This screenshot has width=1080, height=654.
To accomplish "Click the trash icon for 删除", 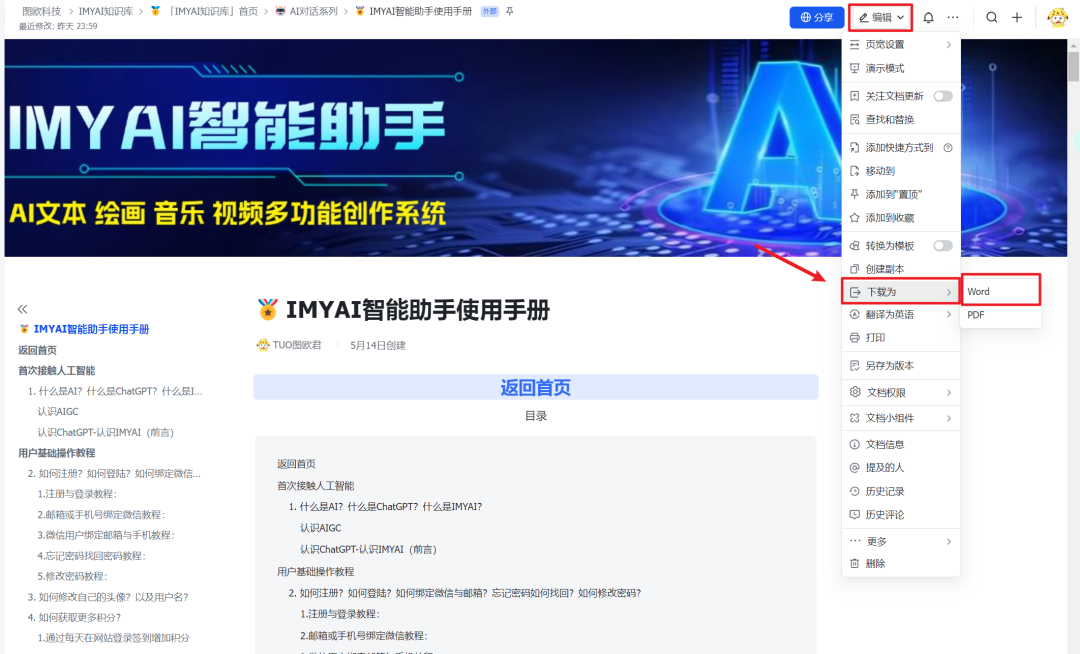I will 855,563.
